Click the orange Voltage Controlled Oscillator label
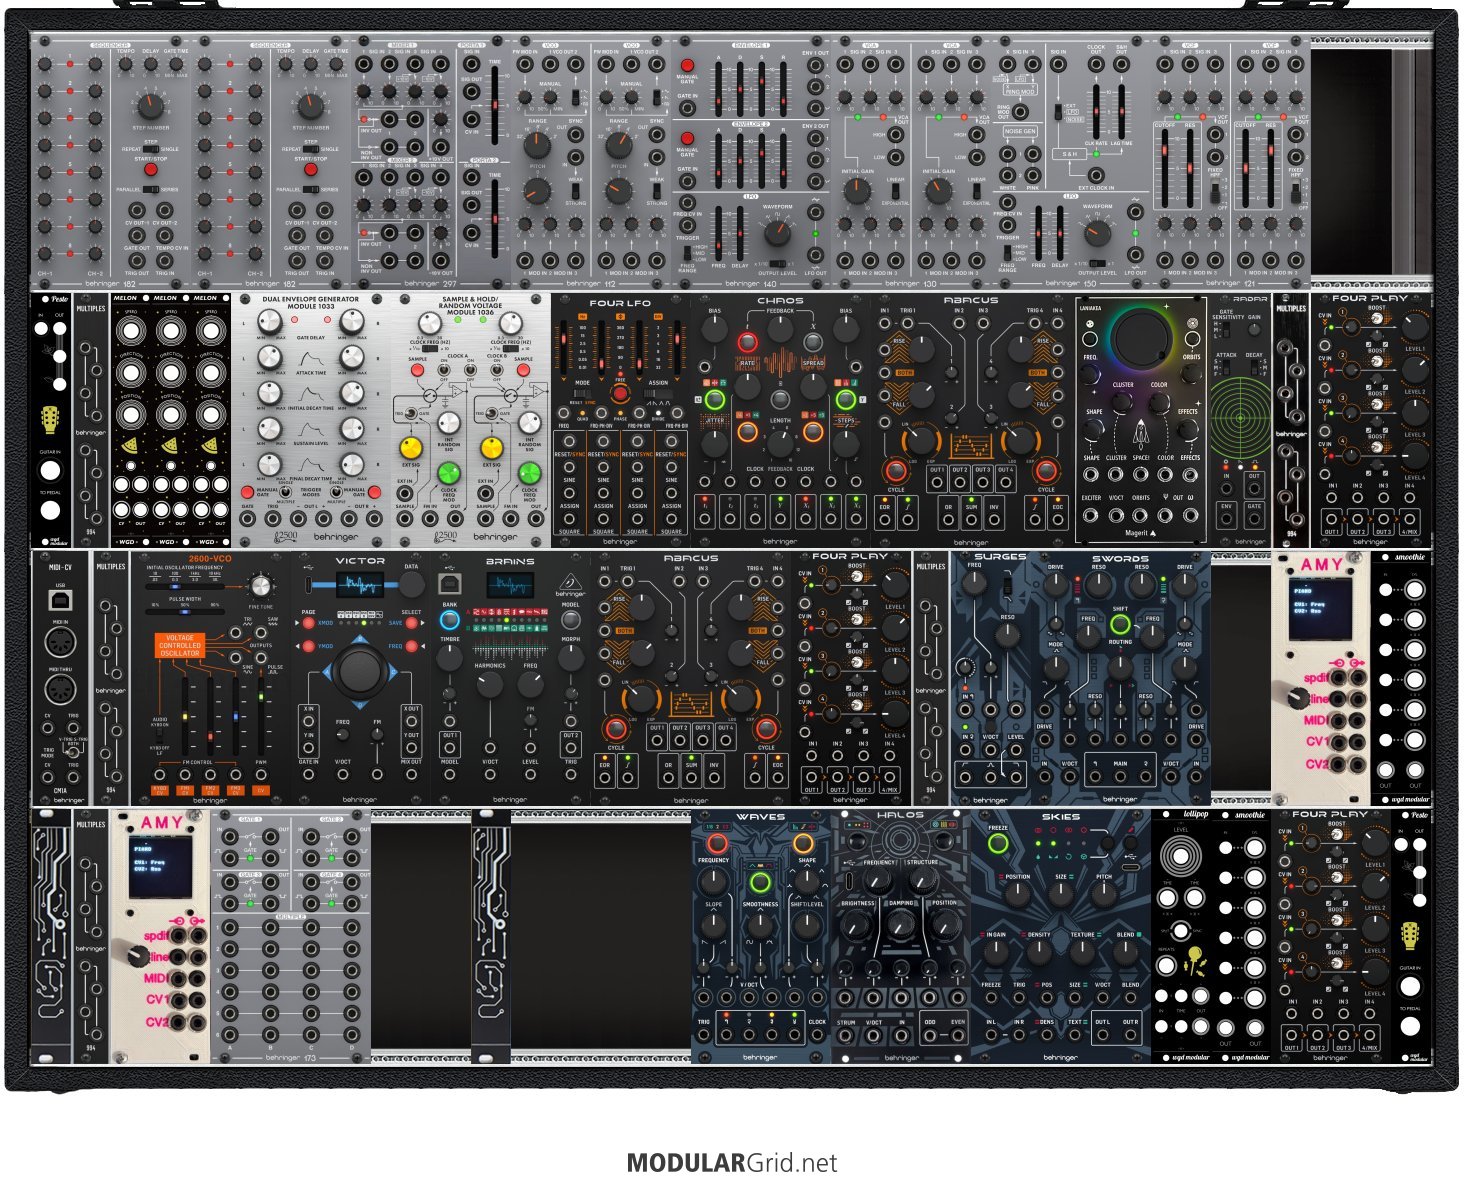Image resolution: width=1466 pixels, height=1184 pixels. tap(180, 645)
